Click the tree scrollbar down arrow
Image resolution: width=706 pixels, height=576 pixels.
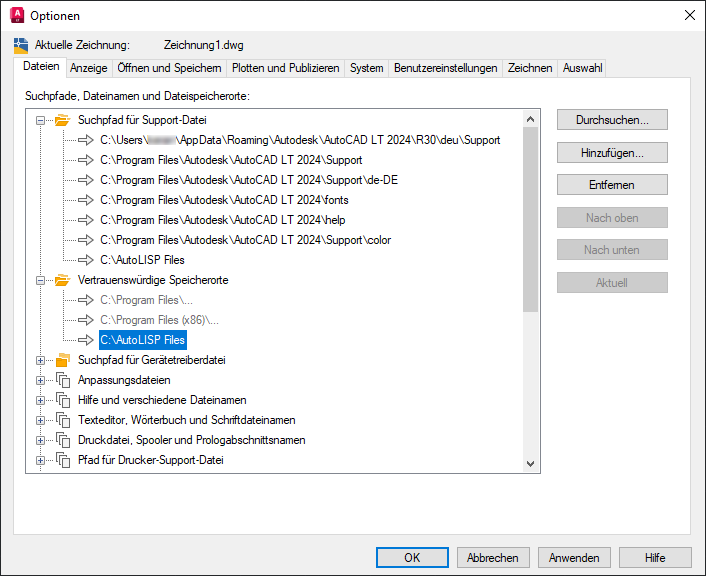[x=530, y=463]
